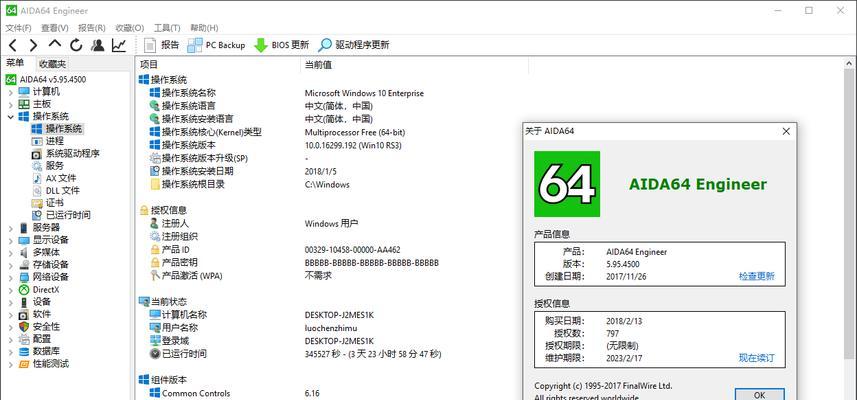Go up one level with up arrow
The width and height of the screenshot is (857, 400).
click(x=54, y=44)
